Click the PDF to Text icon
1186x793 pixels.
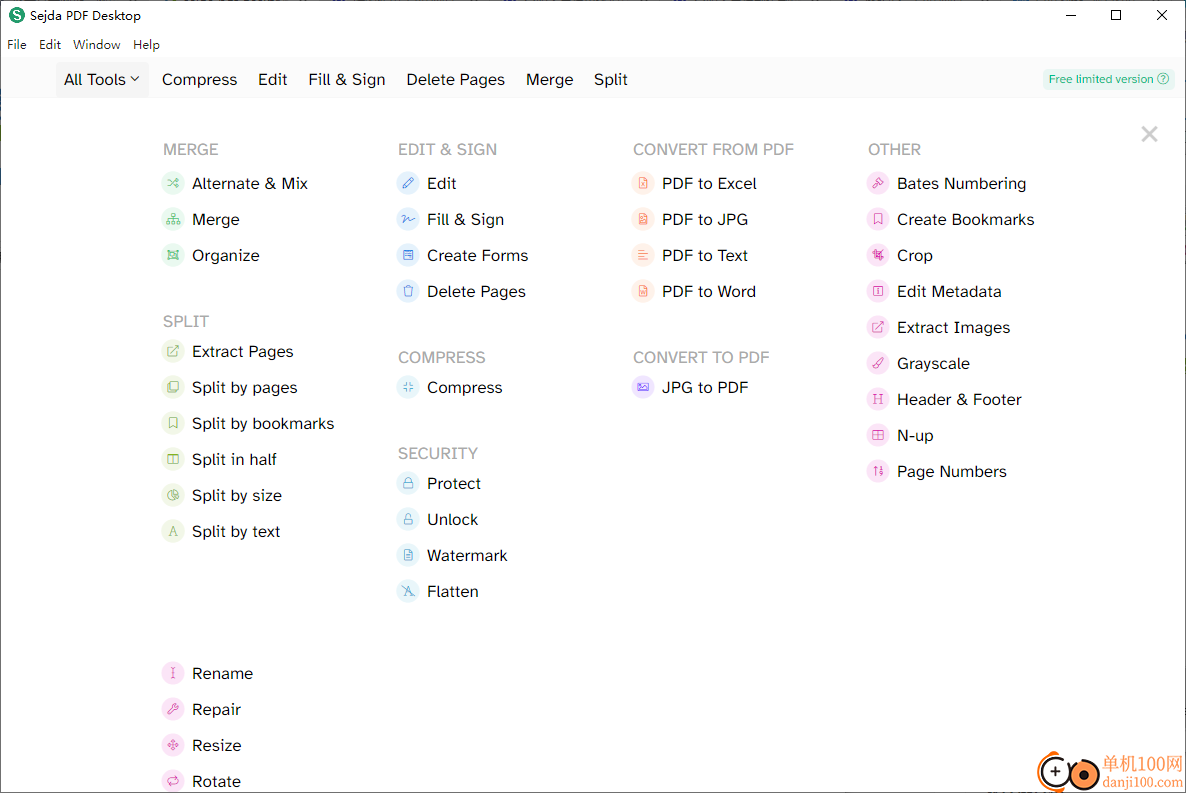(643, 255)
